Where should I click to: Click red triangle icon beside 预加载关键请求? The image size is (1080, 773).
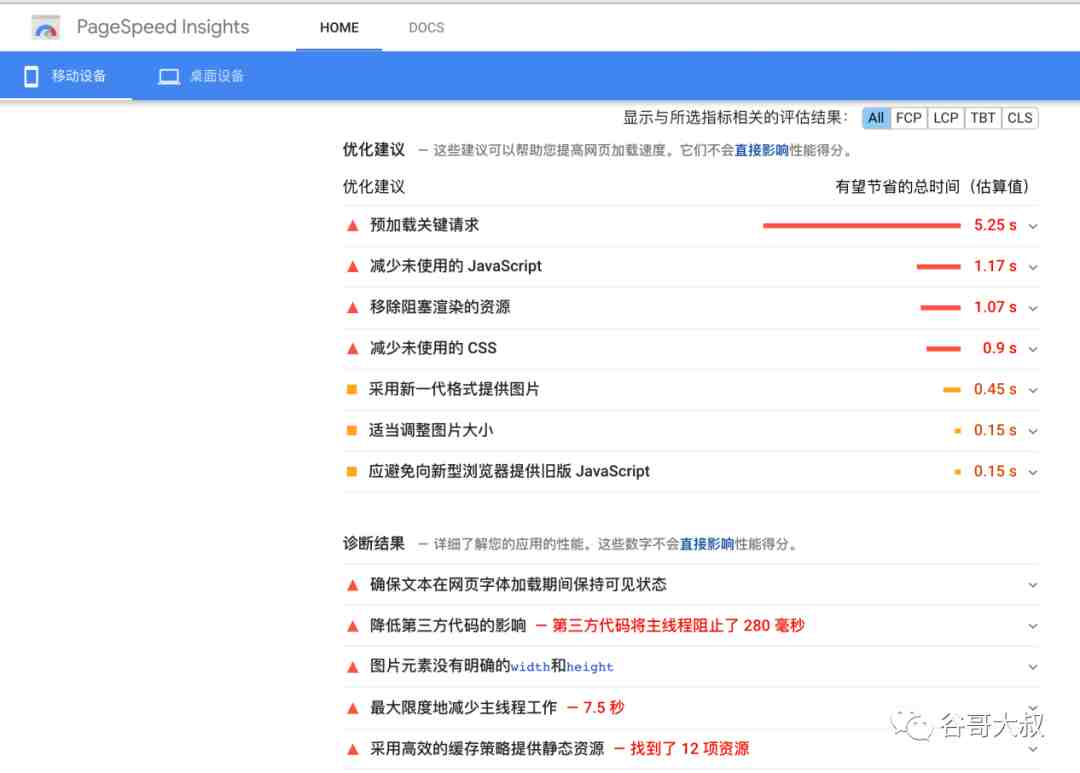click(353, 225)
